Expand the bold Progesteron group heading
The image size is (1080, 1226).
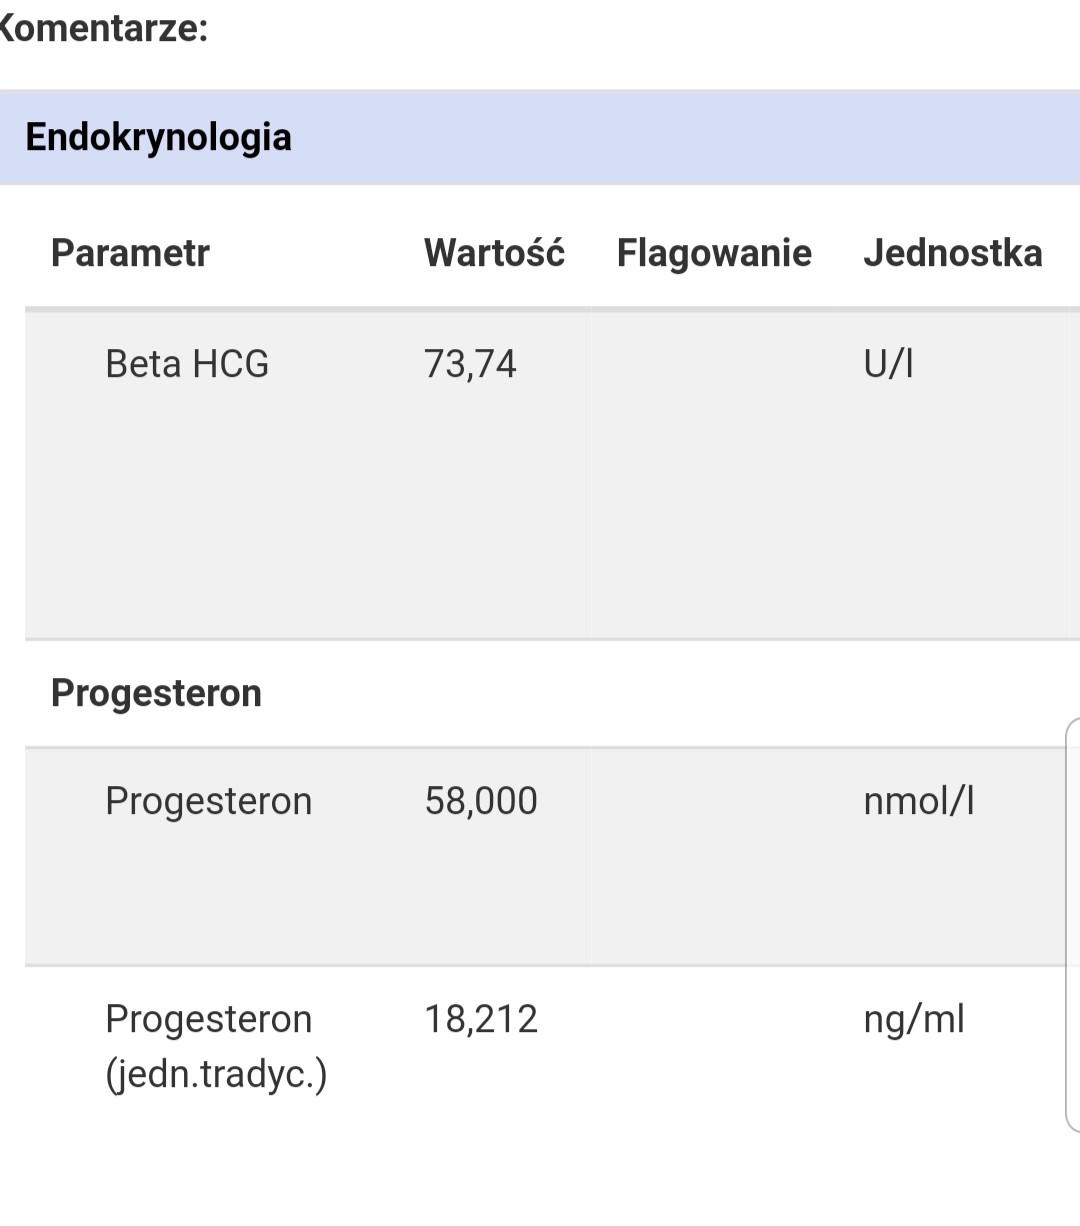pos(156,693)
